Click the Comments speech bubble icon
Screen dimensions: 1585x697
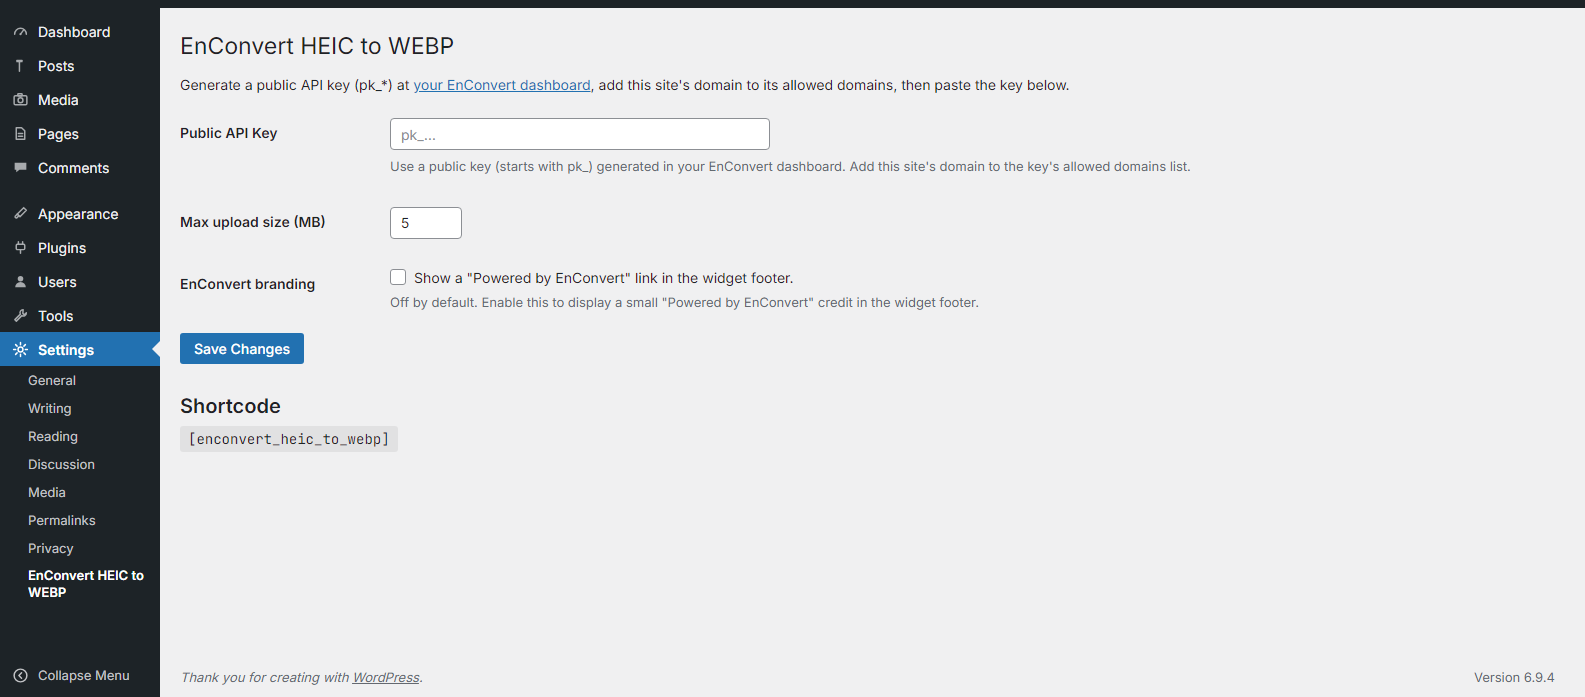[20, 168]
